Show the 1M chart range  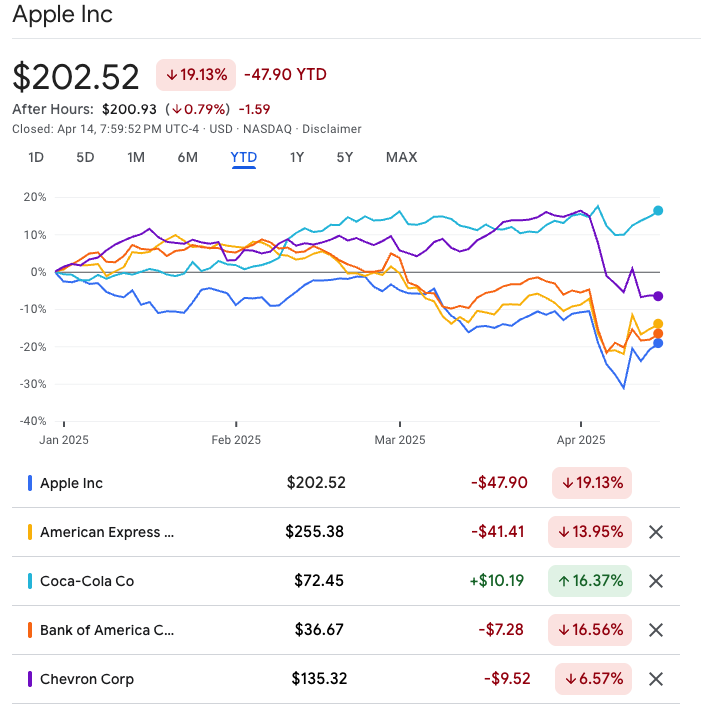[136, 157]
